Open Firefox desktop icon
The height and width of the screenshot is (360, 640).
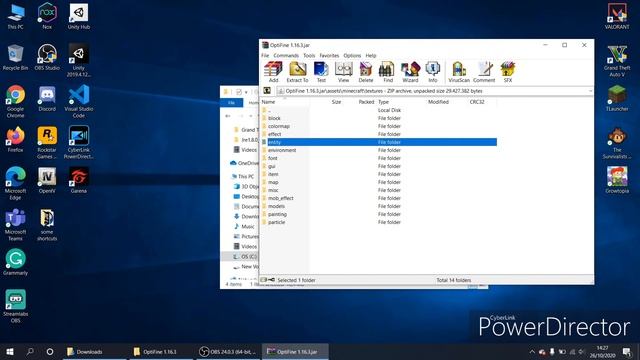click(16, 140)
